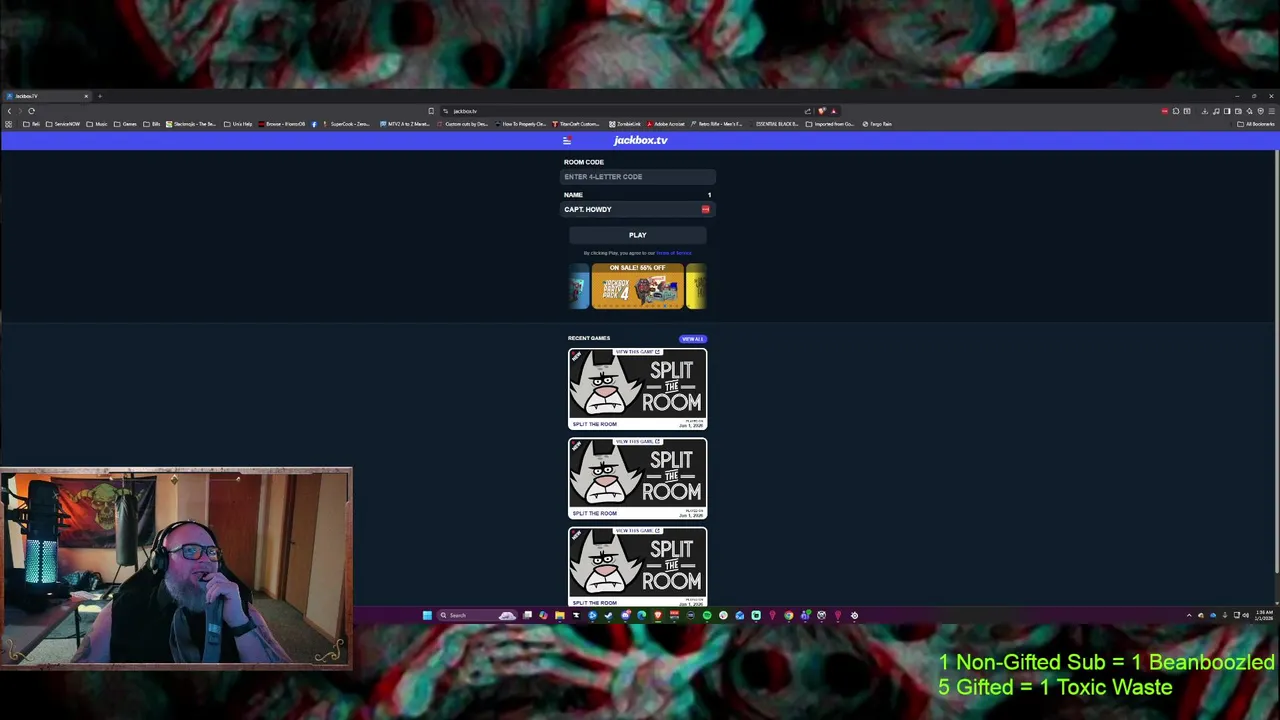The height and width of the screenshot is (720, 1280).
Task: Open the Jackbox Party Pack 4 sale banner
Action: coord(638,286)
